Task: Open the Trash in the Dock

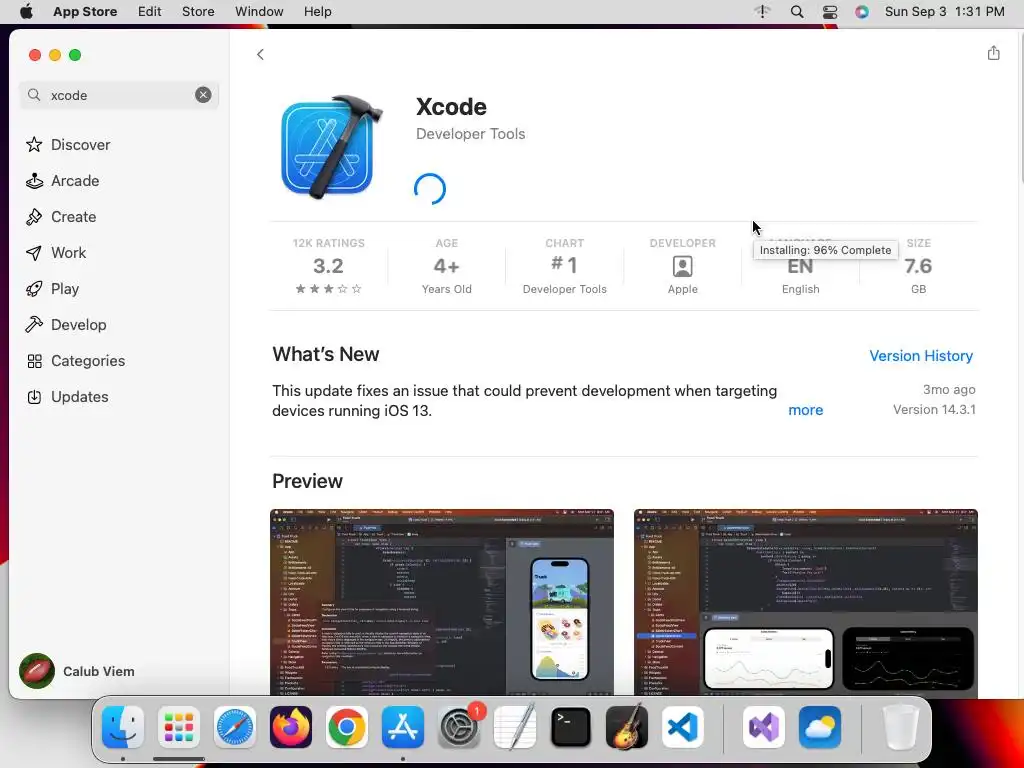Action: pos(901,727)
